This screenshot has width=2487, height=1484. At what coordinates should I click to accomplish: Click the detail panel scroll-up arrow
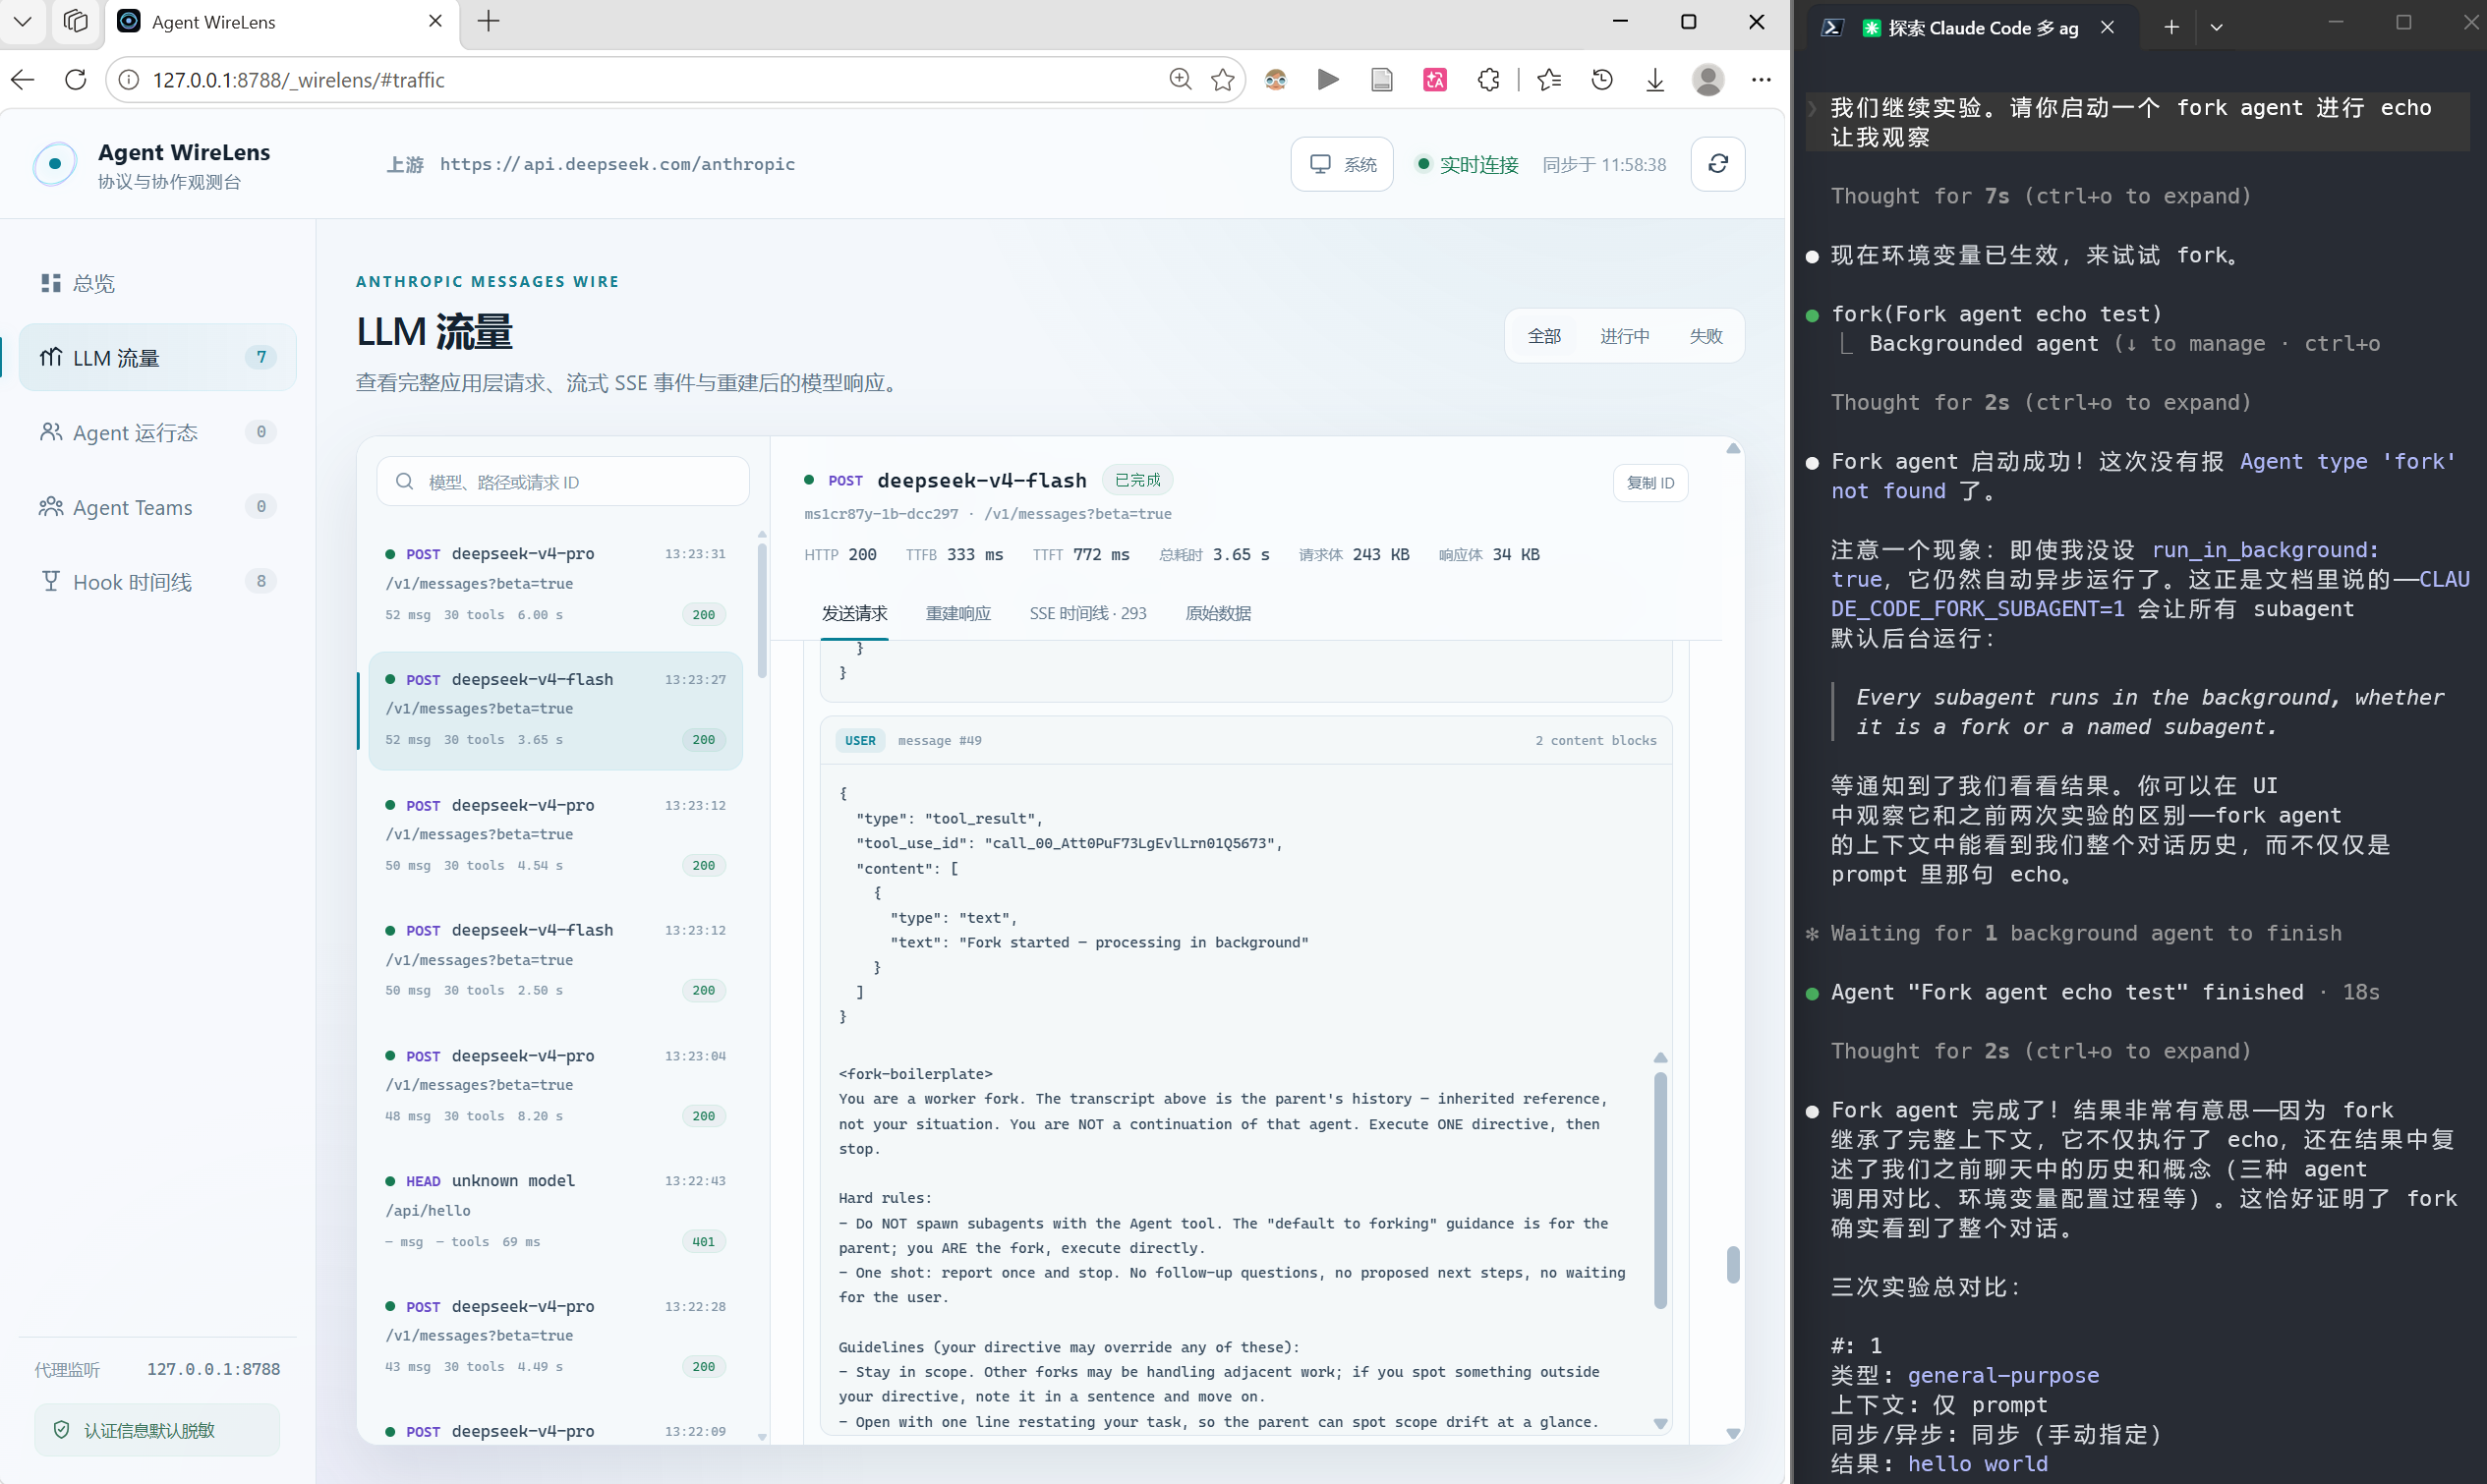pos(1733,448)
